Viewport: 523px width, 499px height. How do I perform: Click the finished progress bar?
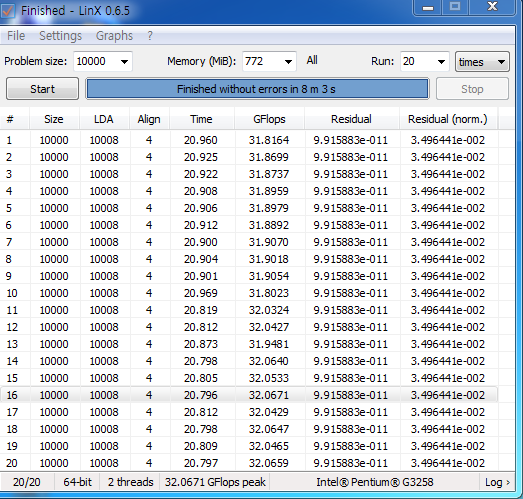tap(257, 89)
